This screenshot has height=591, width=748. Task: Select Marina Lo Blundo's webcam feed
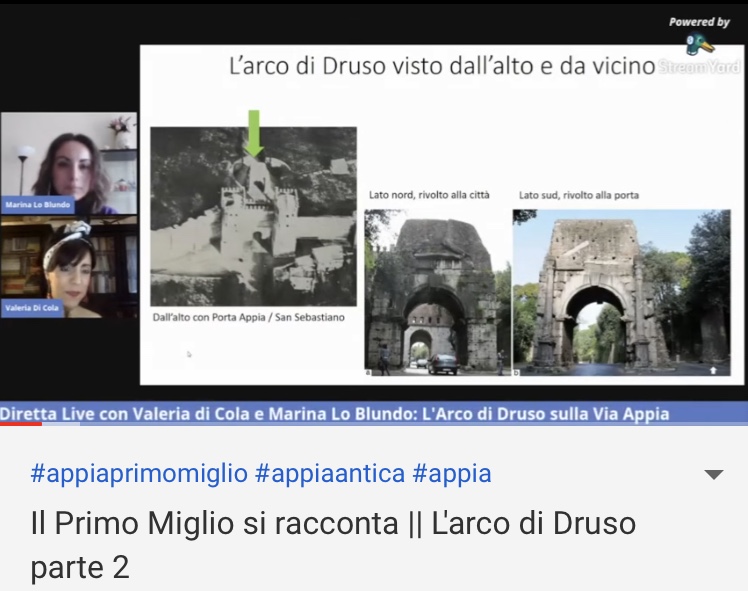click(68, 163)
